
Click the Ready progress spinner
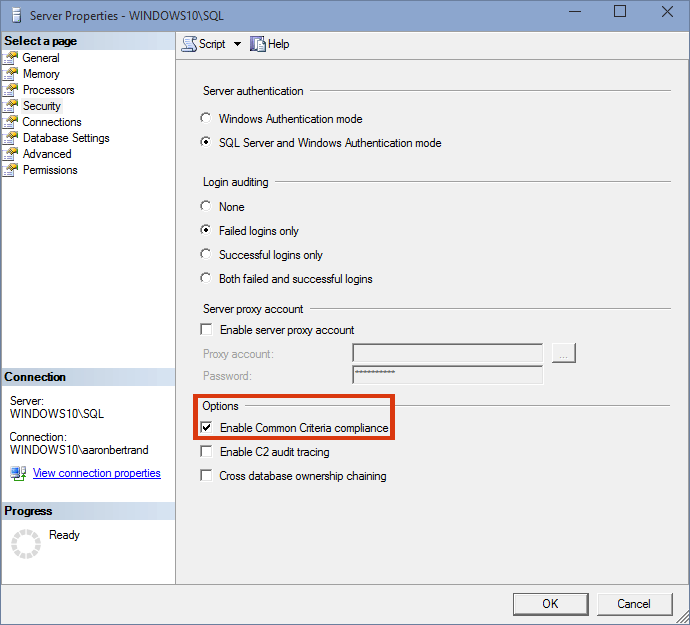coord(26,544)
